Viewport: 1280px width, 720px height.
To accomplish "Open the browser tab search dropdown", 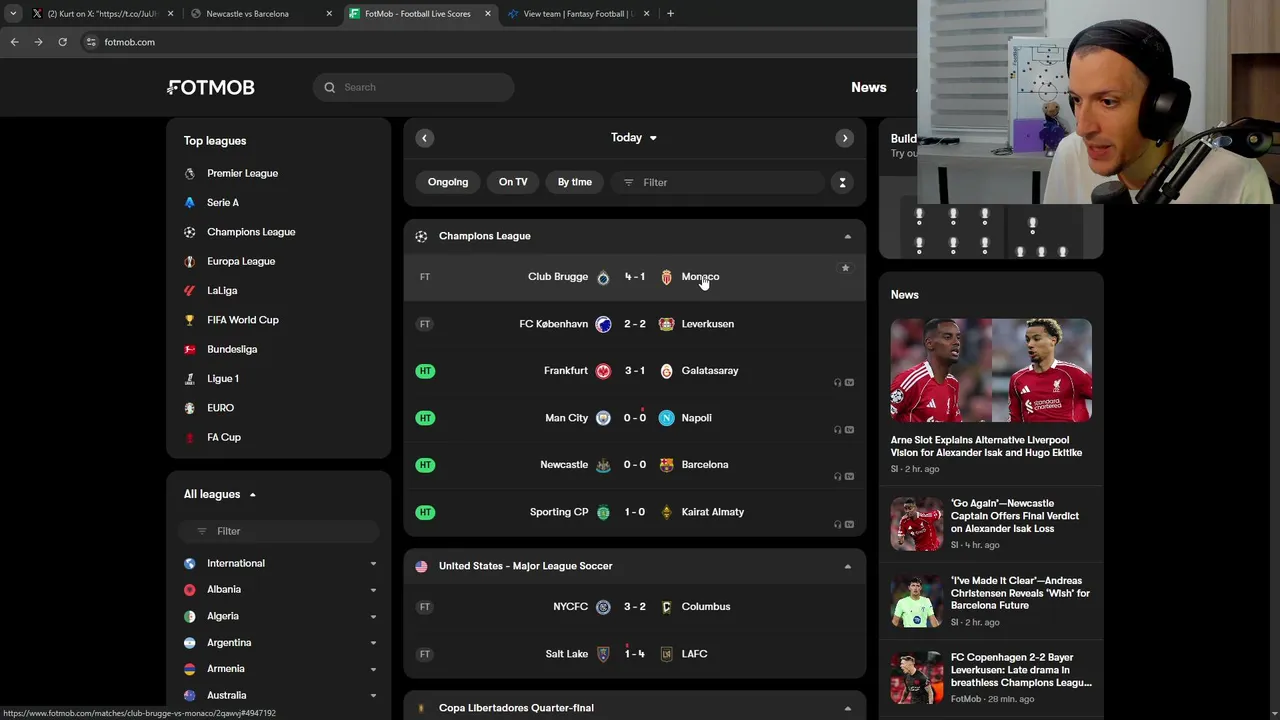I will (13, 14).
